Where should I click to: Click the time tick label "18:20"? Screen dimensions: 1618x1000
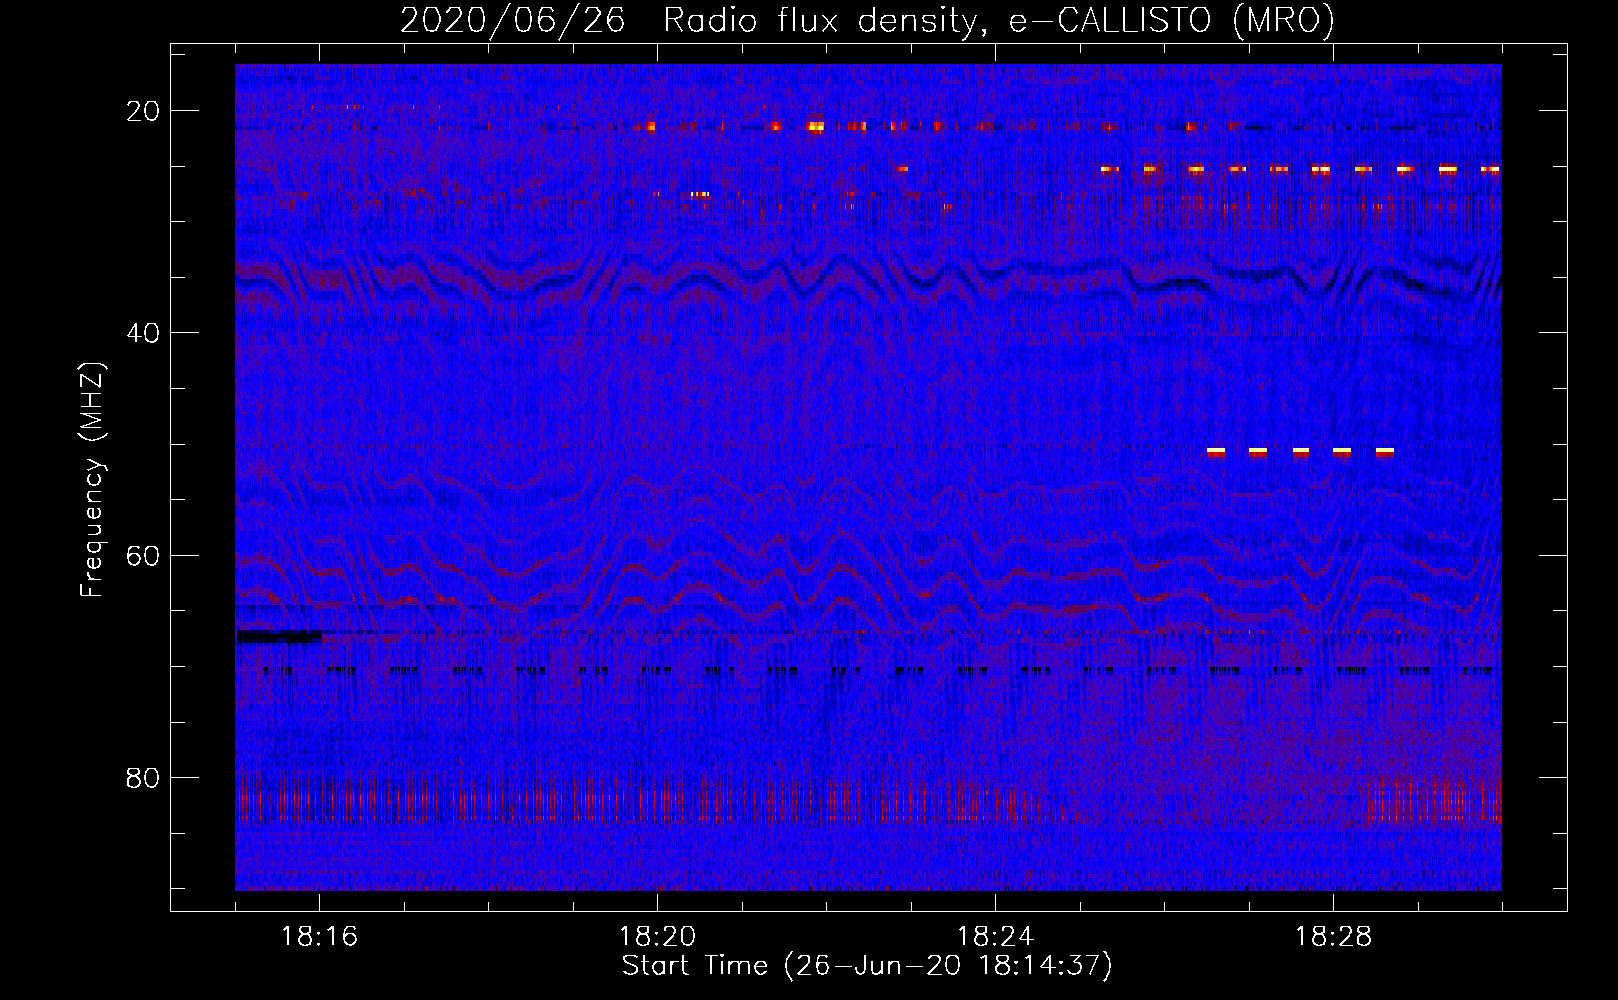coord(657,937)
